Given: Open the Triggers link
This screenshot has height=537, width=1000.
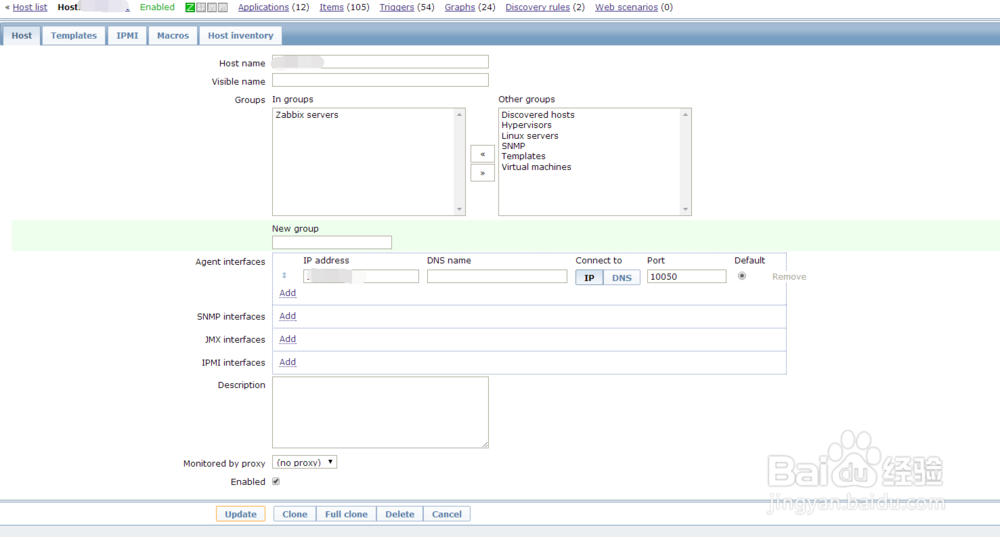Looking at the screenshot, I should [397, 7].
